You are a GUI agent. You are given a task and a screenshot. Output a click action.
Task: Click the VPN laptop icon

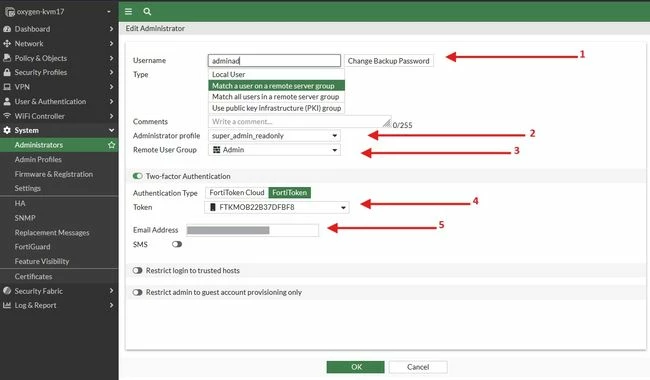[x=7, y=87]
